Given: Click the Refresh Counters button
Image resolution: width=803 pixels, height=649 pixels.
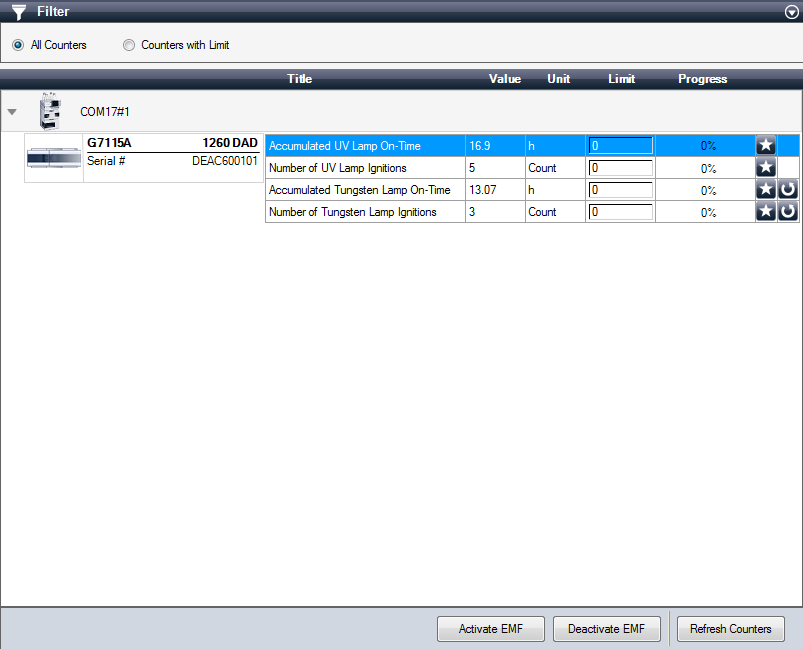Looking at the screenshot, I should click(730, 629).
